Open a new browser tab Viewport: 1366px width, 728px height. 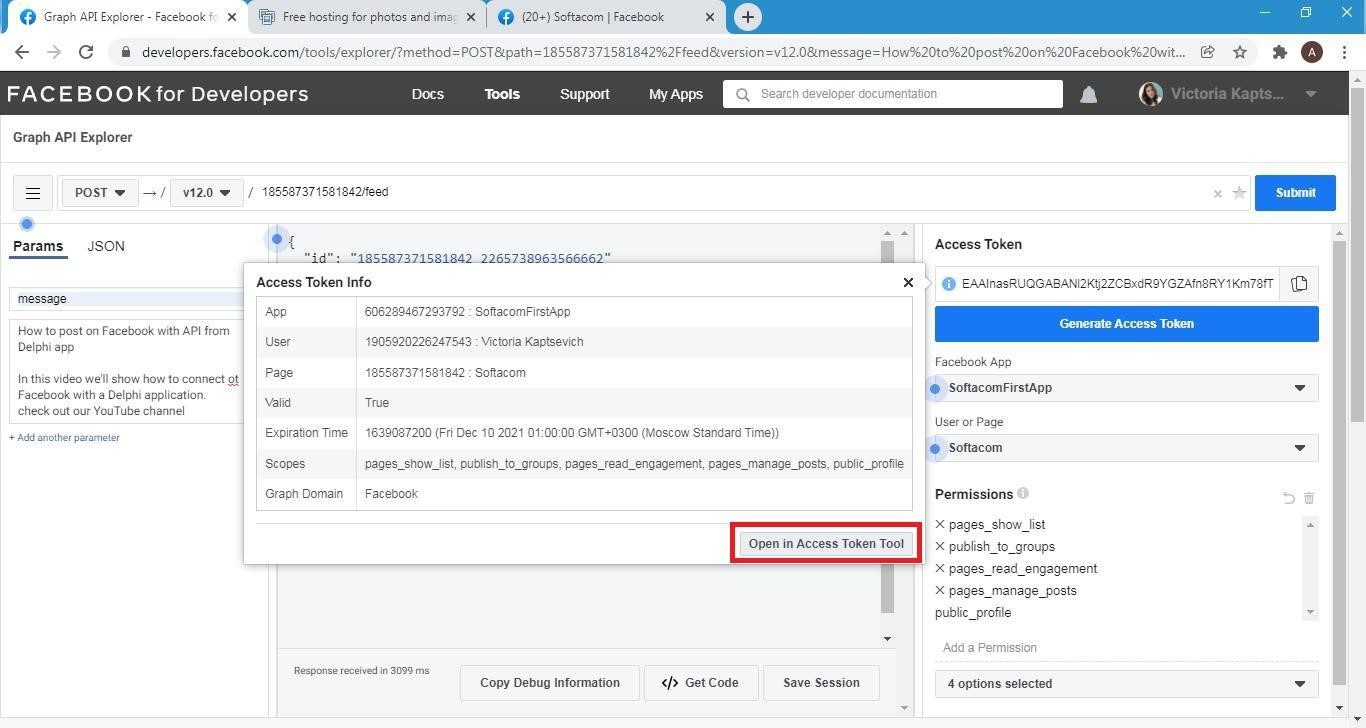(747, 17)
